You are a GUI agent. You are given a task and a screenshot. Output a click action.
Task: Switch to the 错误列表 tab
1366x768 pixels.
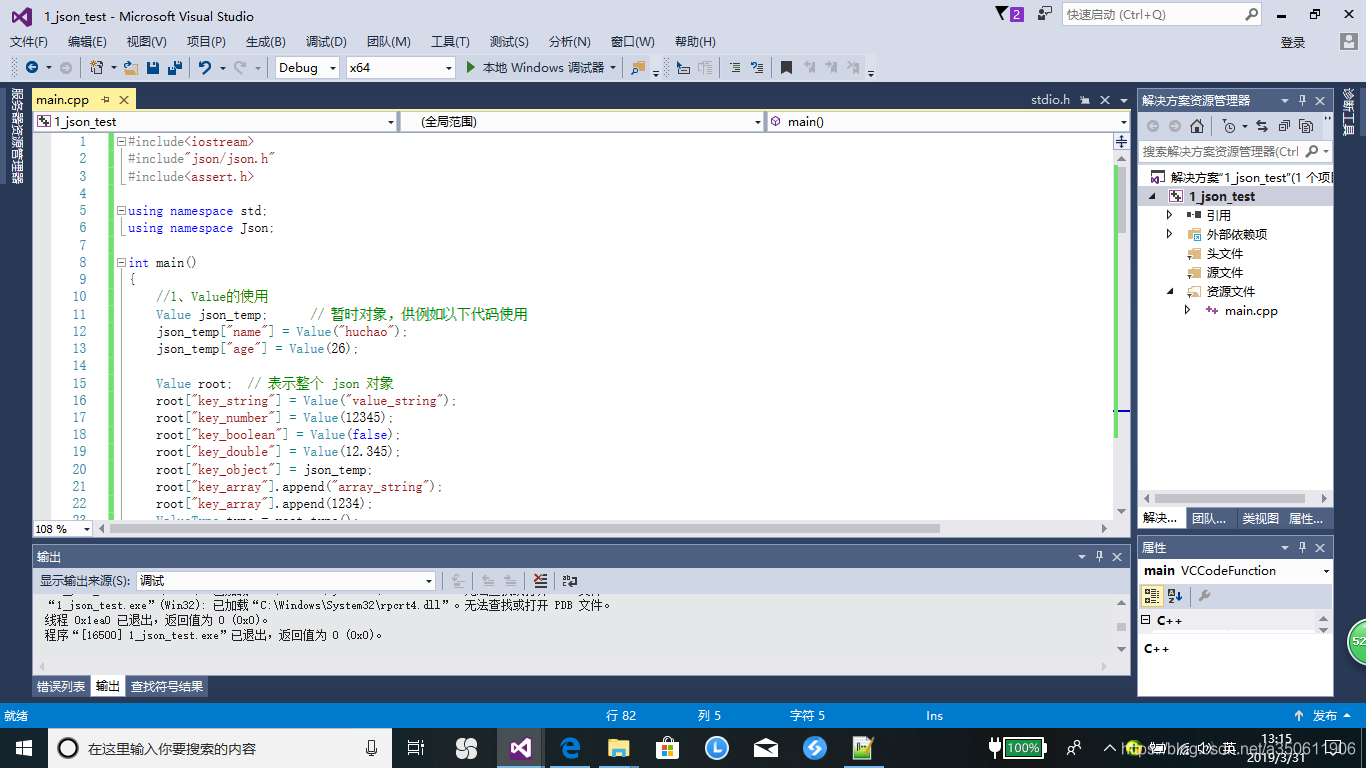60,686
